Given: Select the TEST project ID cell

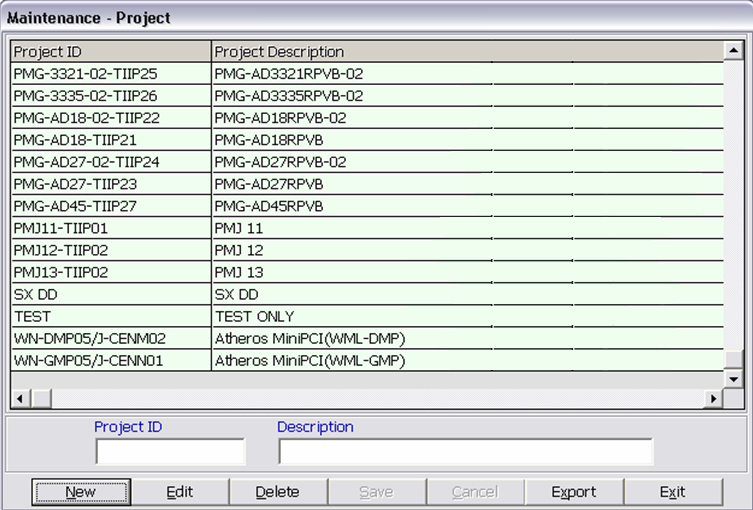Looking at the screenshot, I should tap(111, 316).
